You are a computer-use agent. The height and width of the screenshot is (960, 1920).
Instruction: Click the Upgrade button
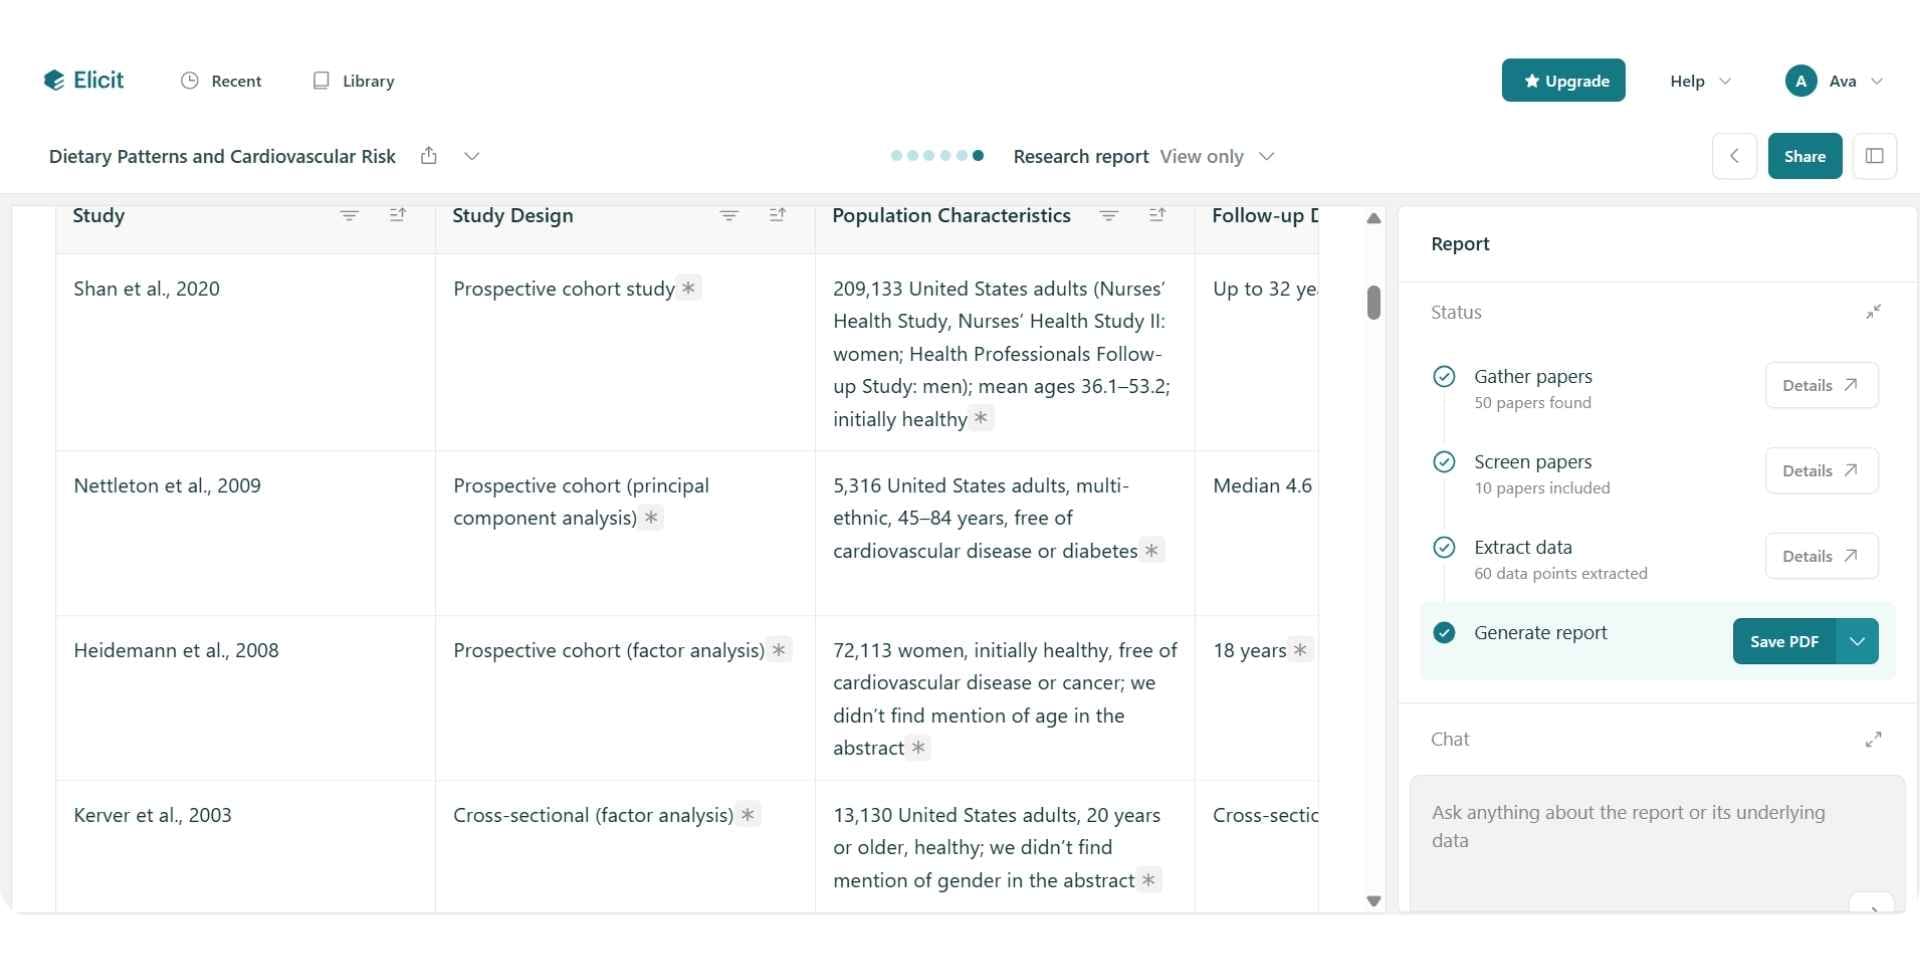click(x=1563, y=81)
